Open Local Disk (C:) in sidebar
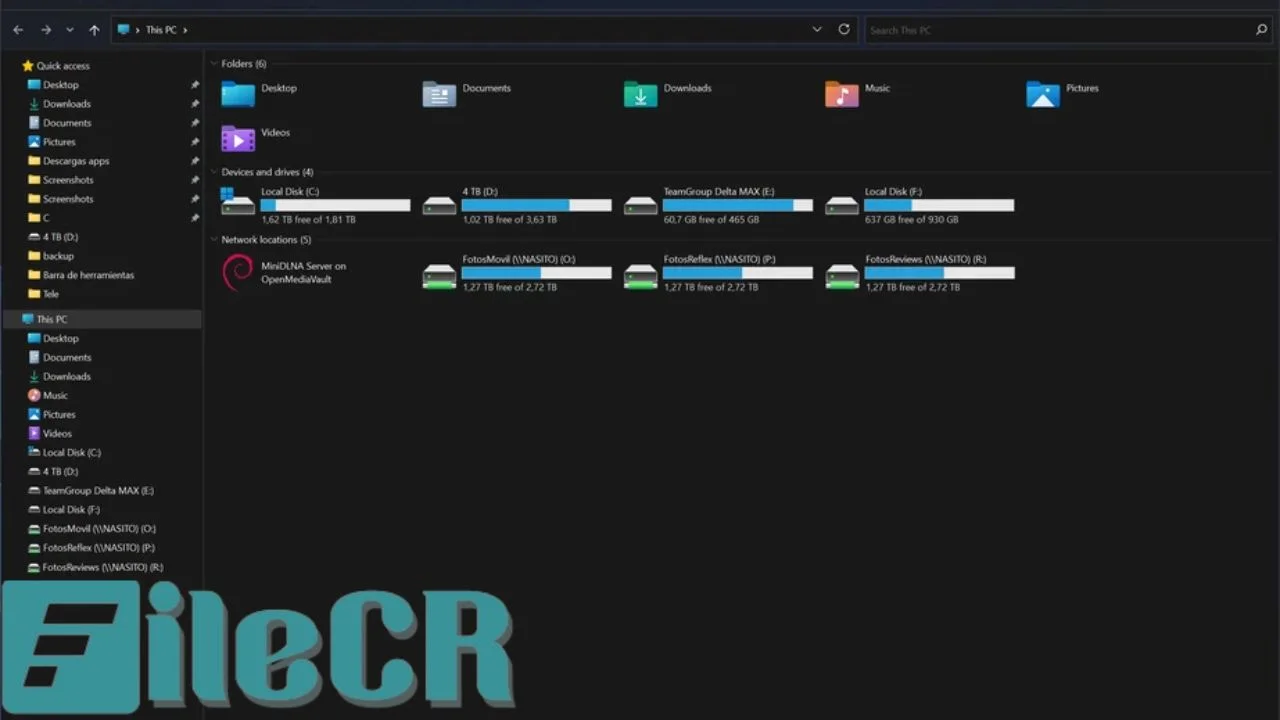Image resolution: width=1280 pixels, height=720 pixels. (x=71, y=453)
